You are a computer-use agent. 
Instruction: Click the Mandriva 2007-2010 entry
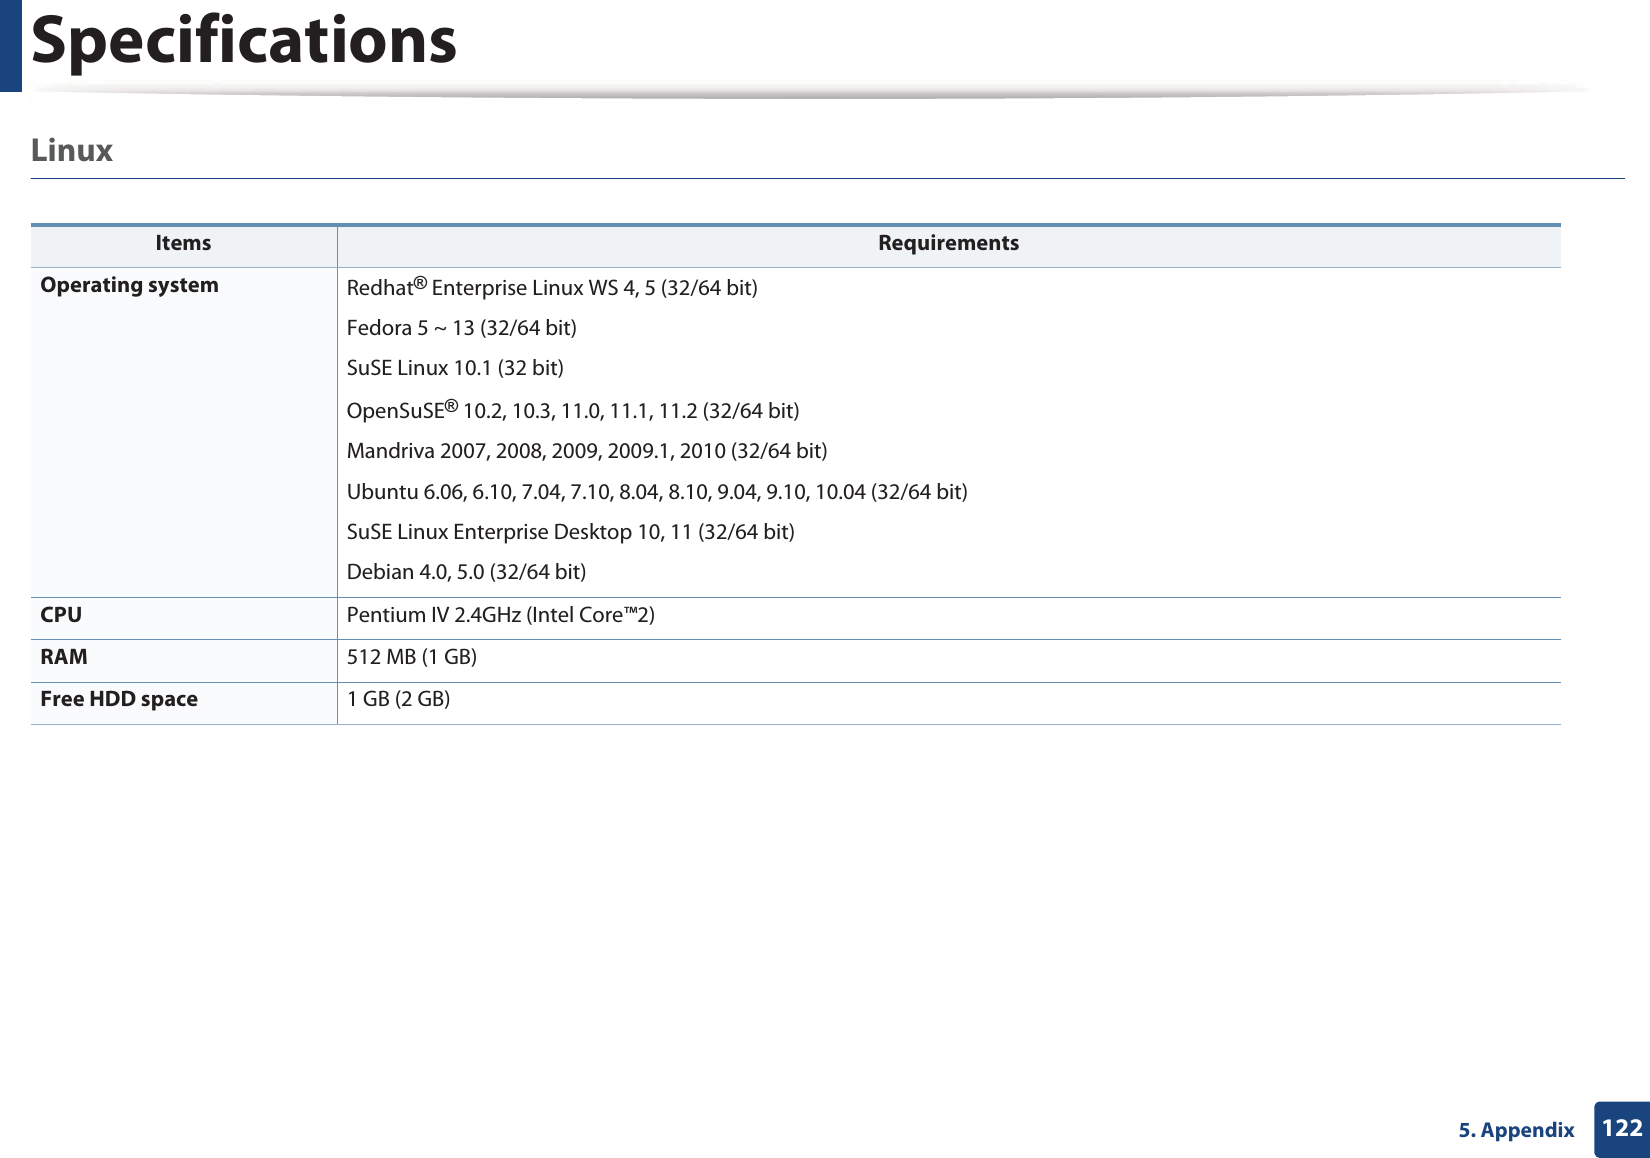pyautogui.click(x=587, y=451)
